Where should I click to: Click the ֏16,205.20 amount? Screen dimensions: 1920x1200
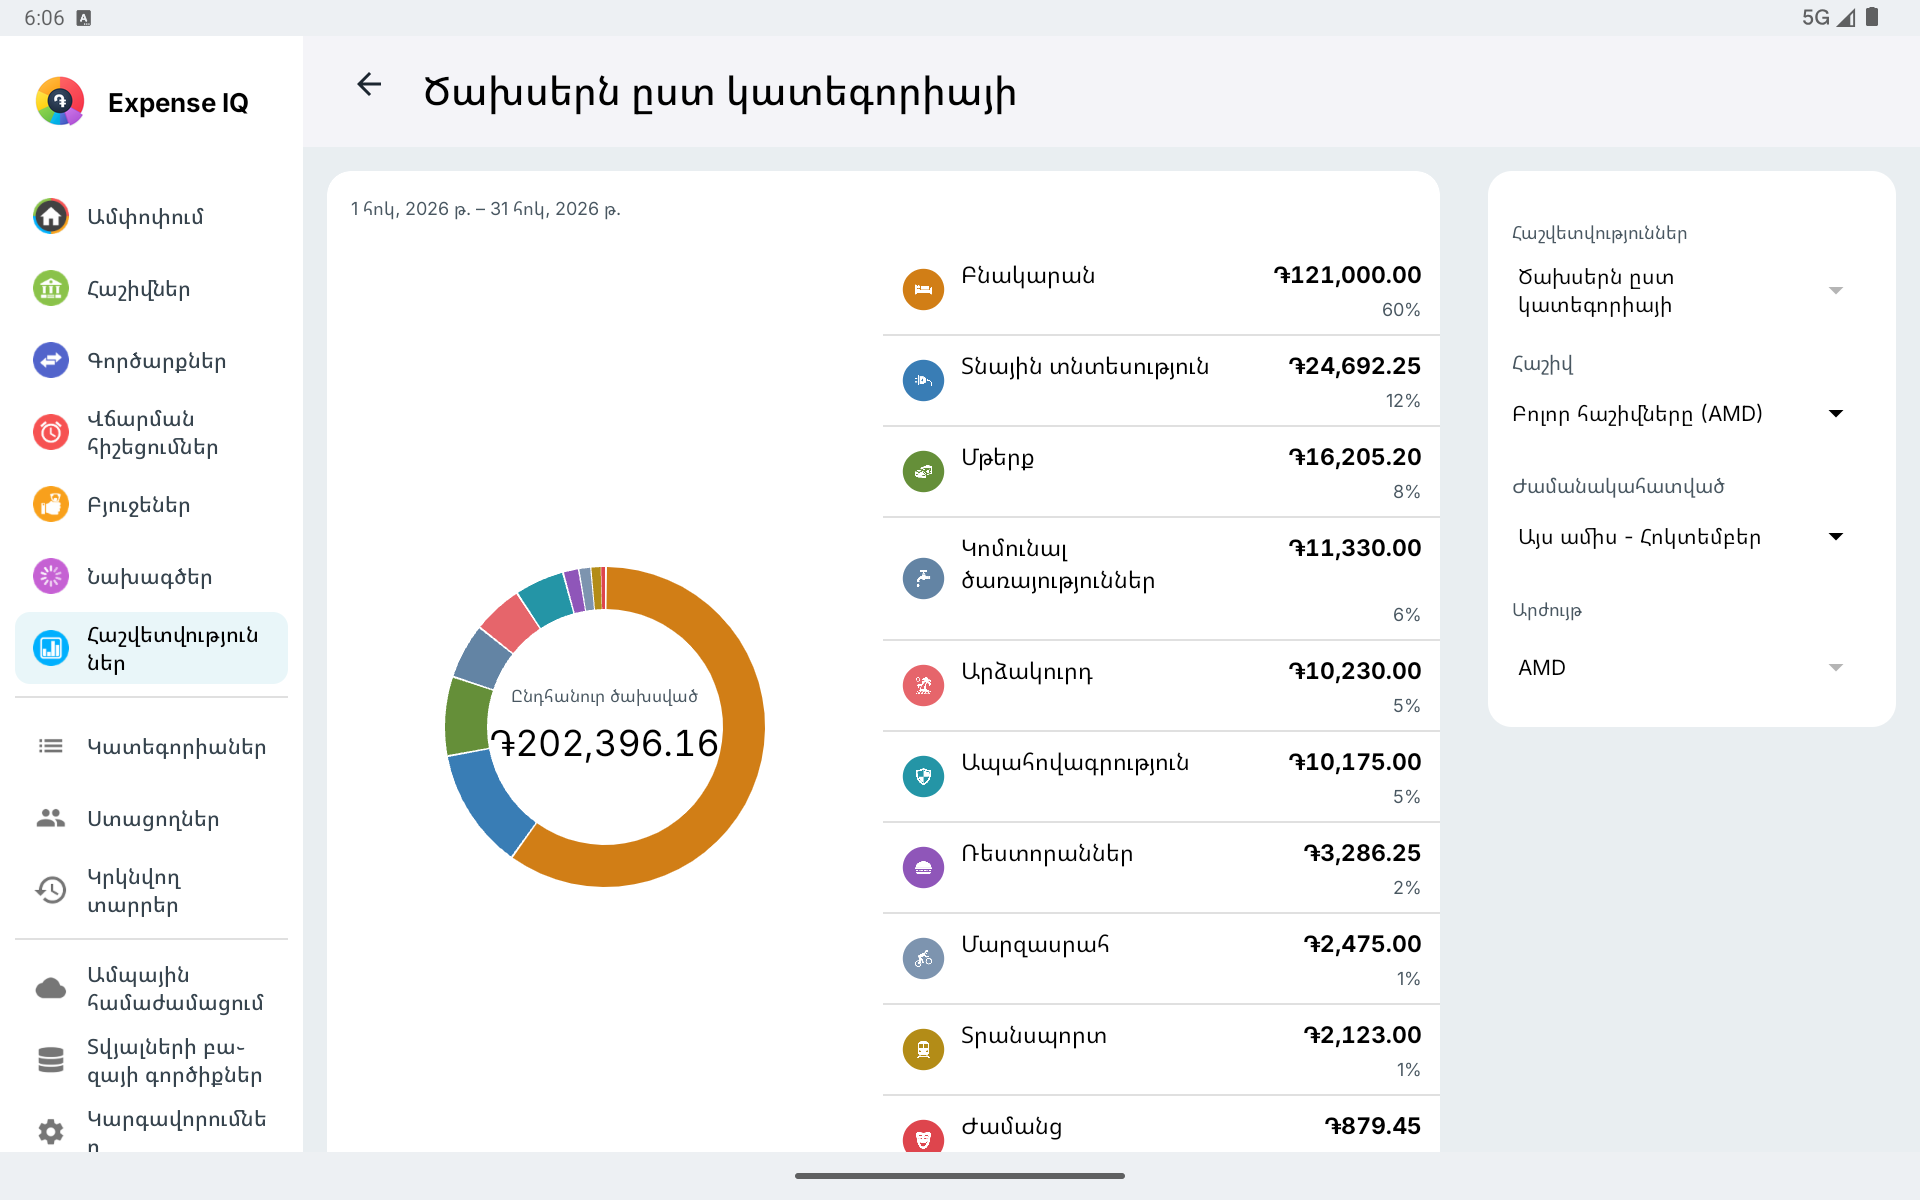click(x=1354, y=457)
